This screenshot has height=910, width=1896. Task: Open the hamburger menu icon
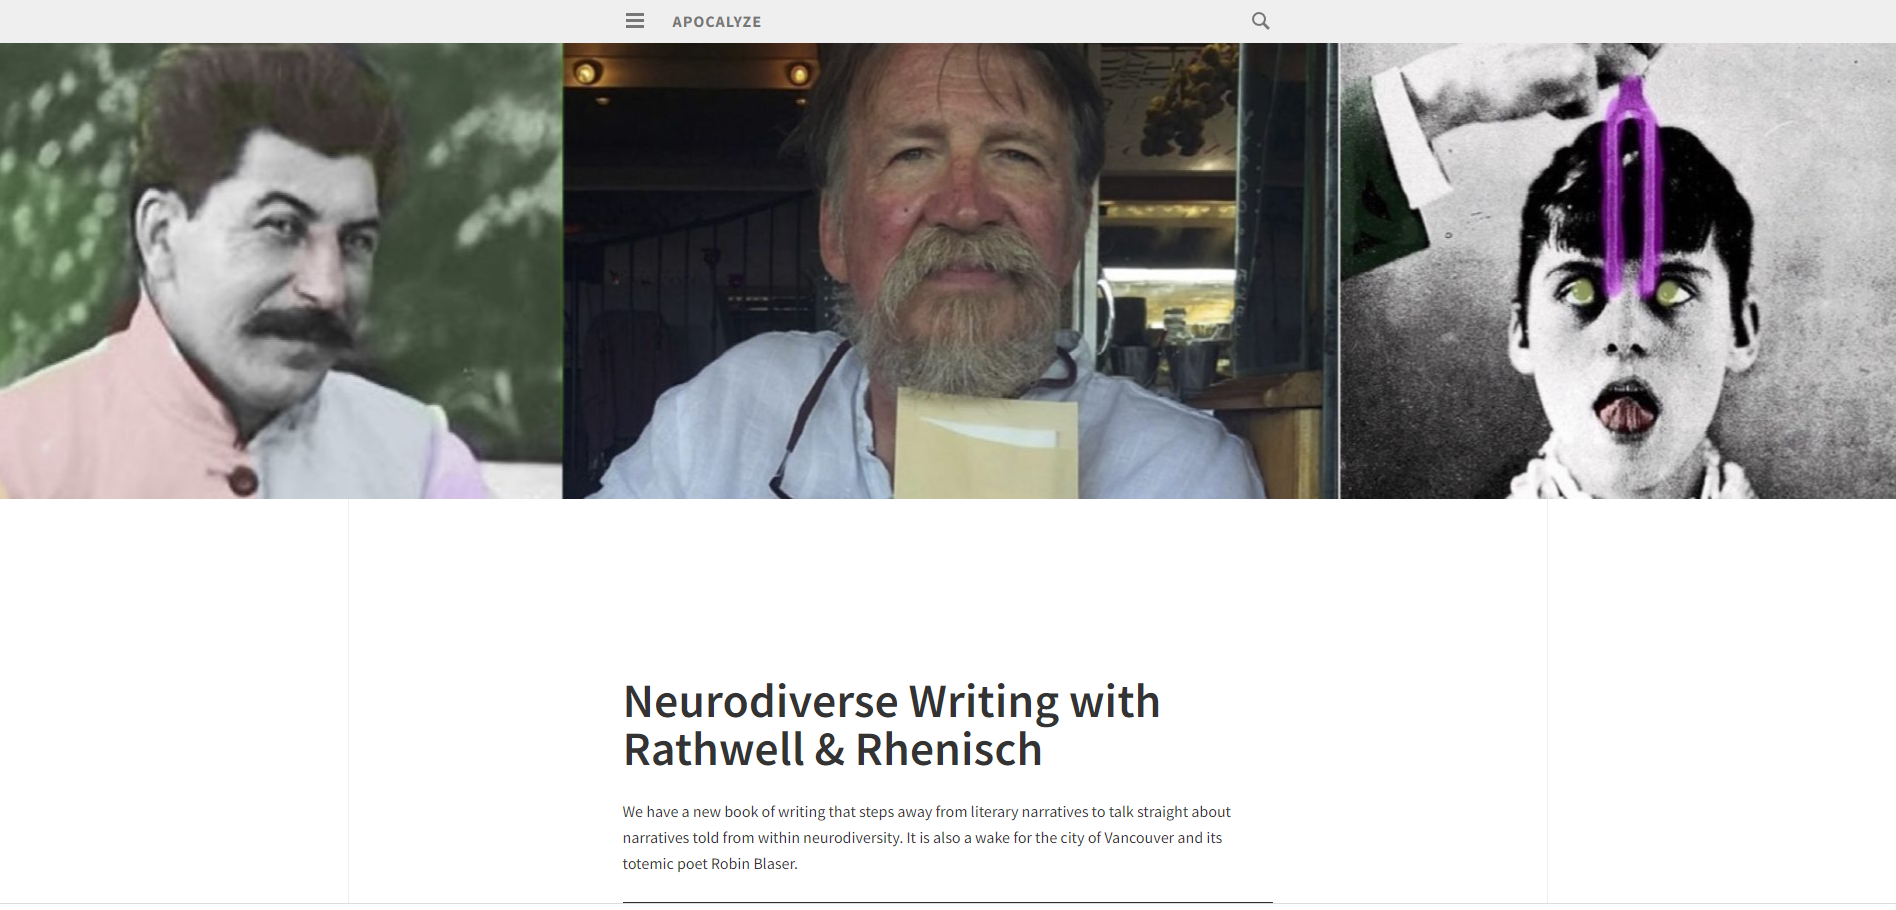(635, 21)
